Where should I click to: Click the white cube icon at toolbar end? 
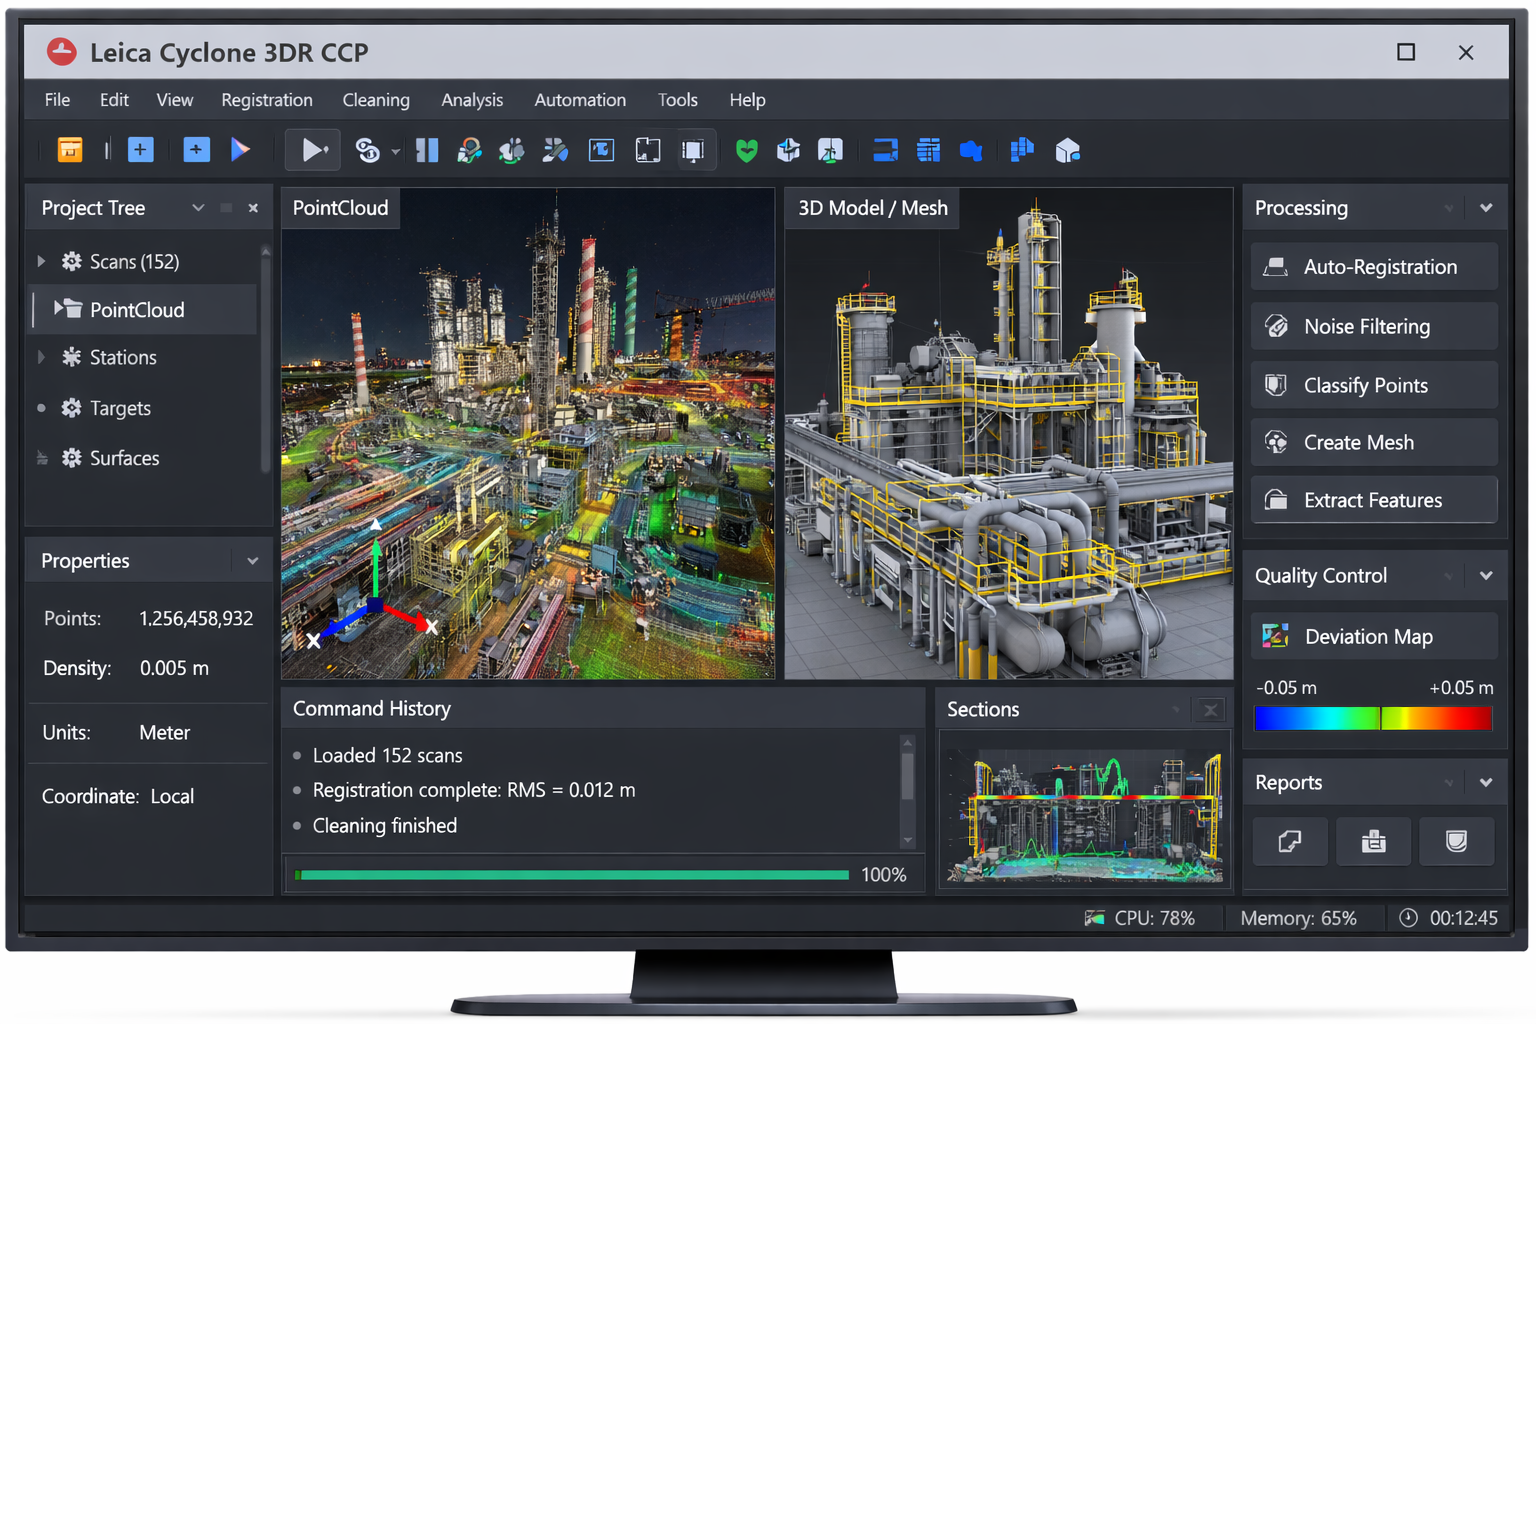[x=1067, y=150]
